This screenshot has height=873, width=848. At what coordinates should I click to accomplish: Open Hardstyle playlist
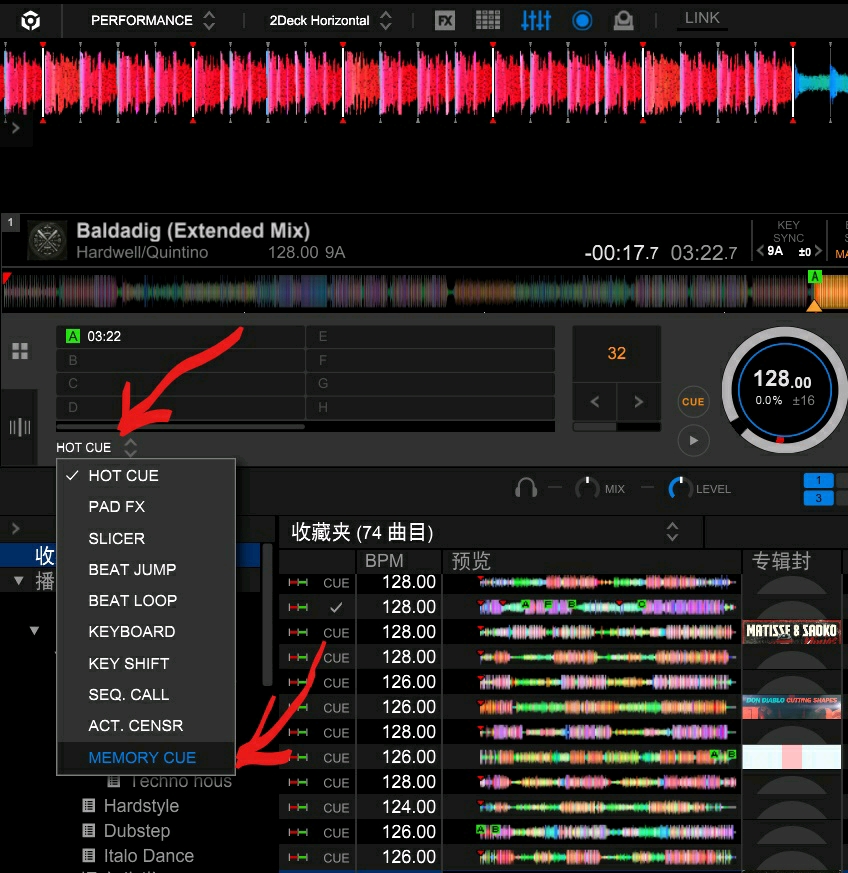coord(141,806)
